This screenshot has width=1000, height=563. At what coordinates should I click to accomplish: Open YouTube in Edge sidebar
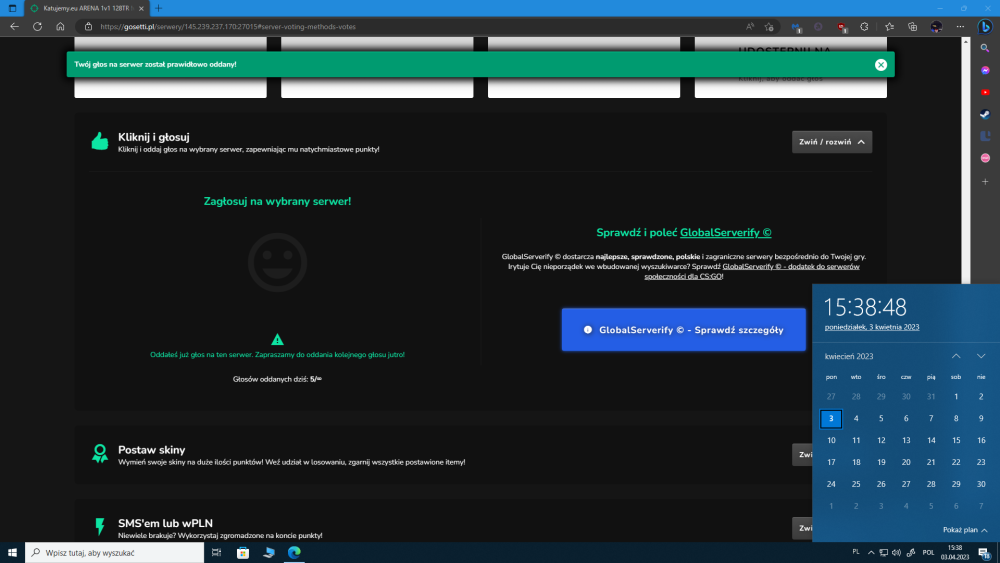click(985, 92)
